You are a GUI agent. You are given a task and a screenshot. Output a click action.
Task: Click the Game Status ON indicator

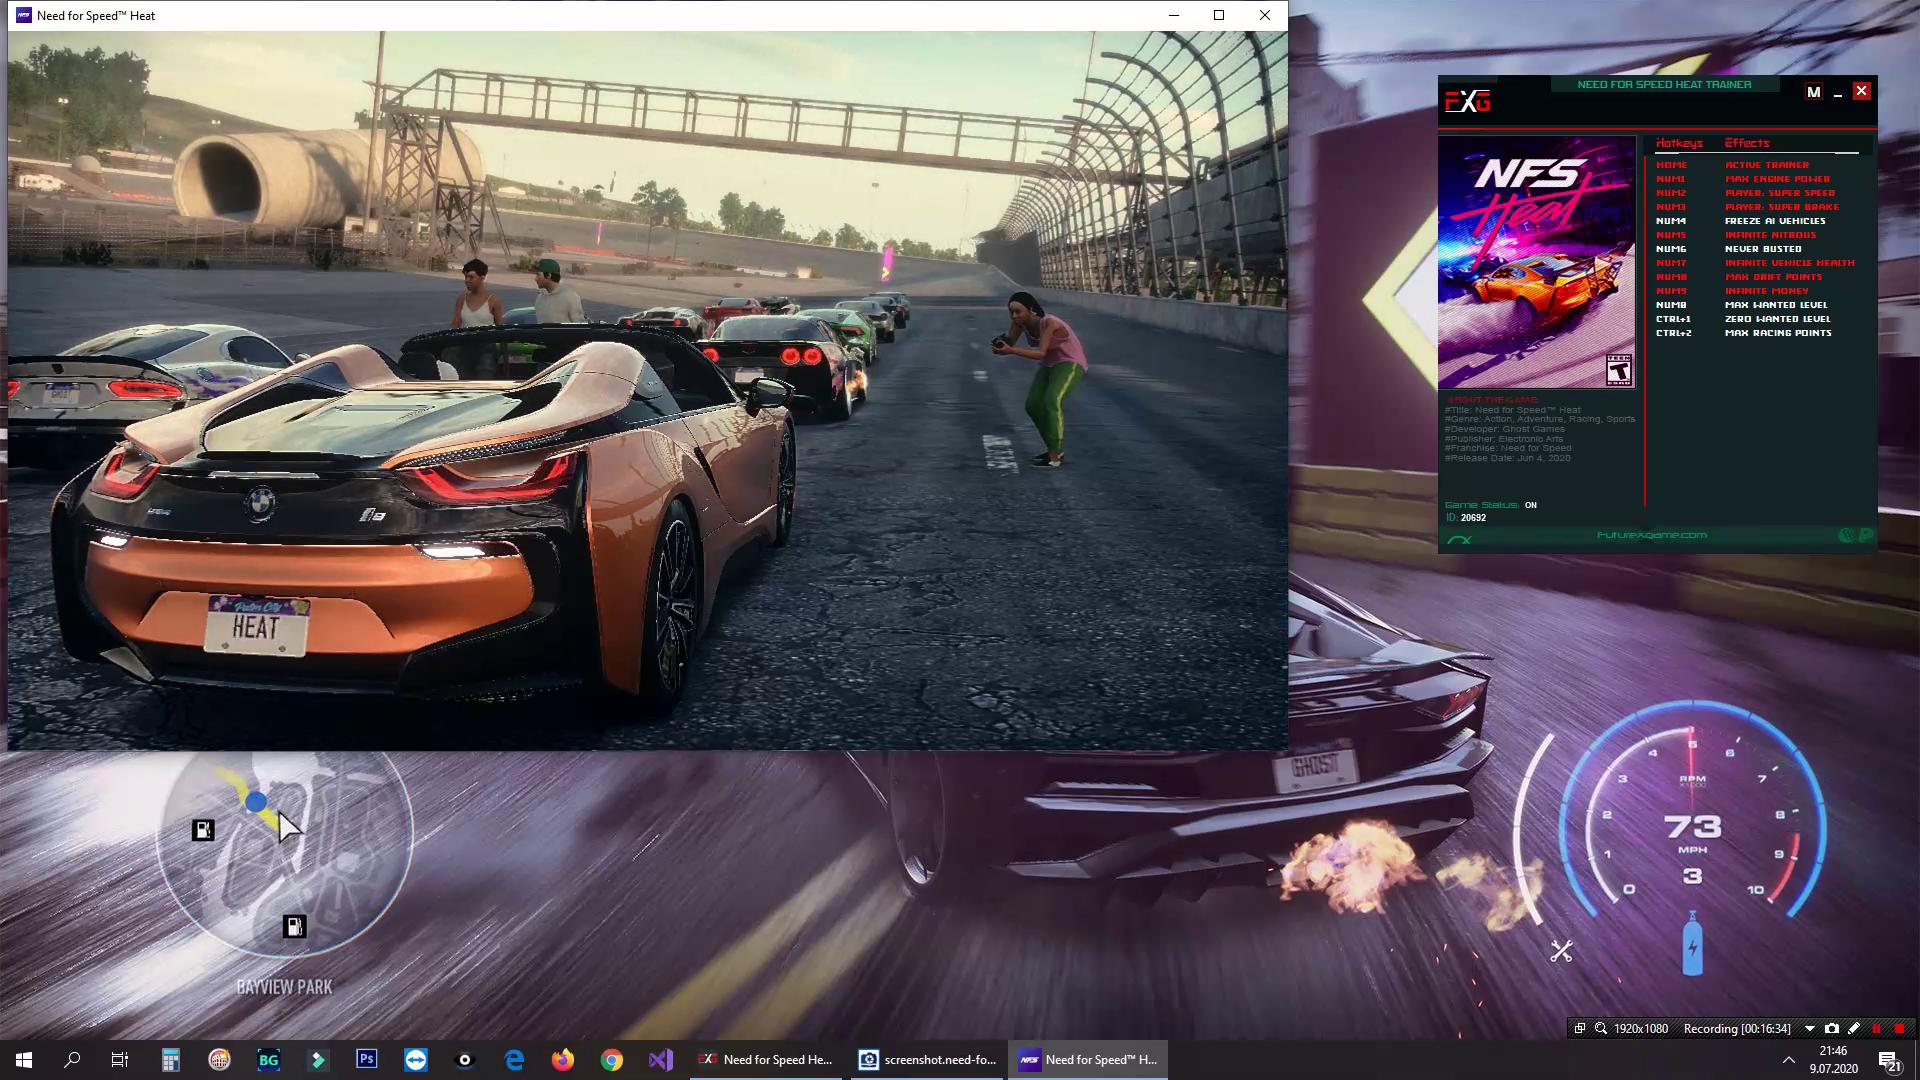click(x=1530, y=505)
